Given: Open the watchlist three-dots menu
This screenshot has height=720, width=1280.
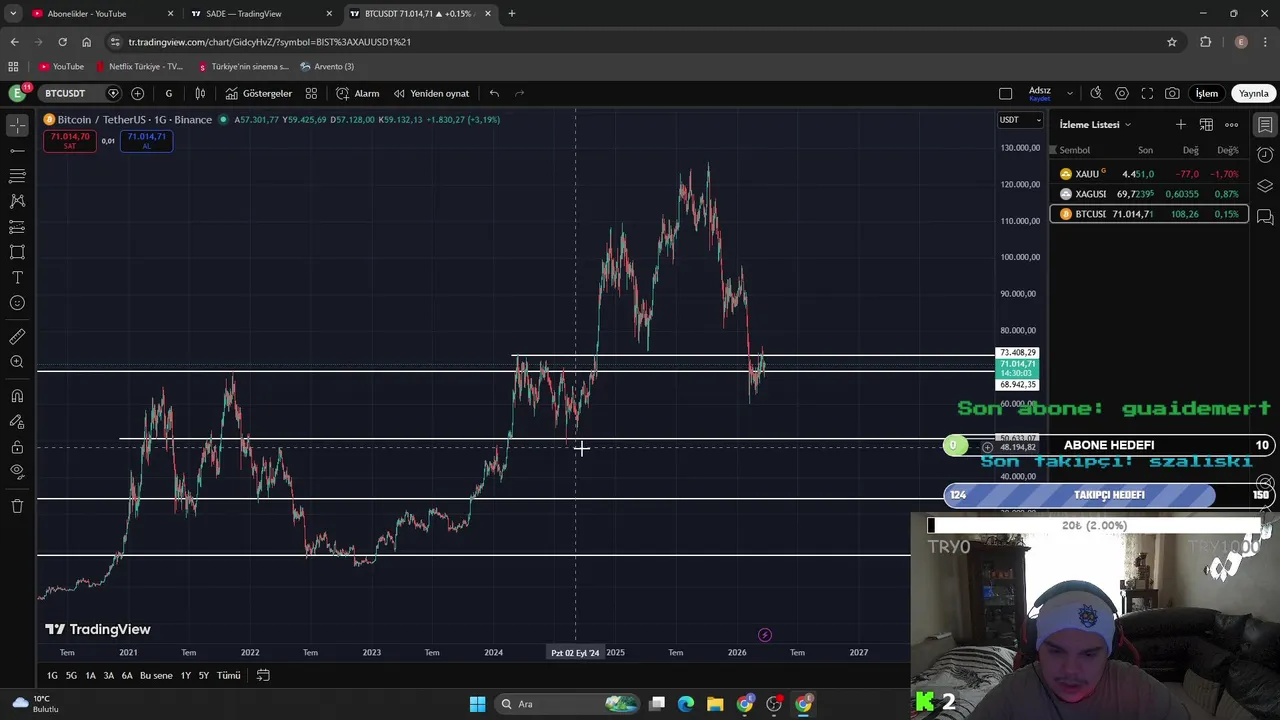Looking at the screenshot, I should 1231,124.
